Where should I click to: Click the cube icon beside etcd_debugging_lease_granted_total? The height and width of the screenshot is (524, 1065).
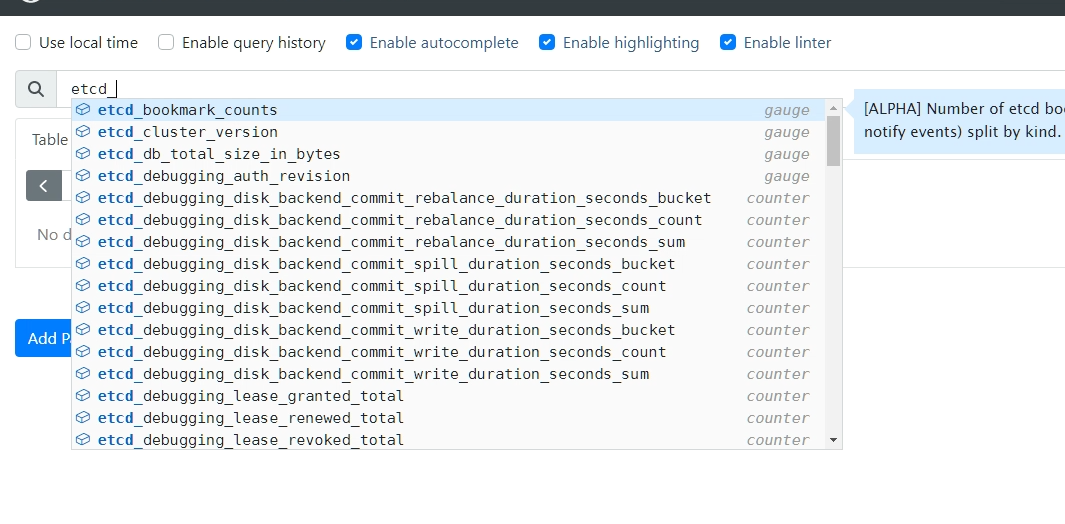83,396
